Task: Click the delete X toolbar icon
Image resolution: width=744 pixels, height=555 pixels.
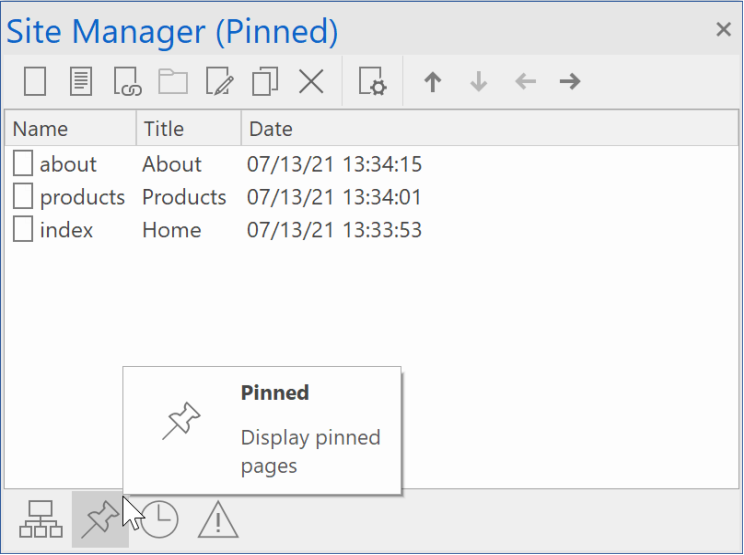Action: click(x=311, y=82)
